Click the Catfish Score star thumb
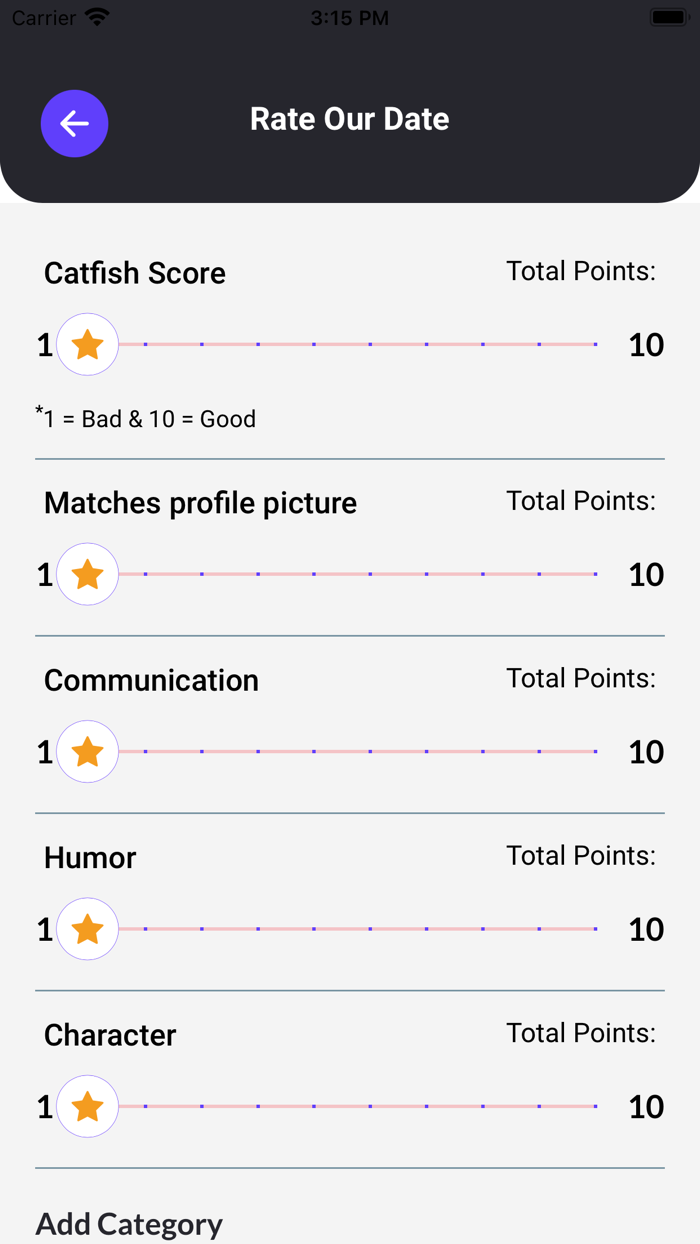 (88, 345)
